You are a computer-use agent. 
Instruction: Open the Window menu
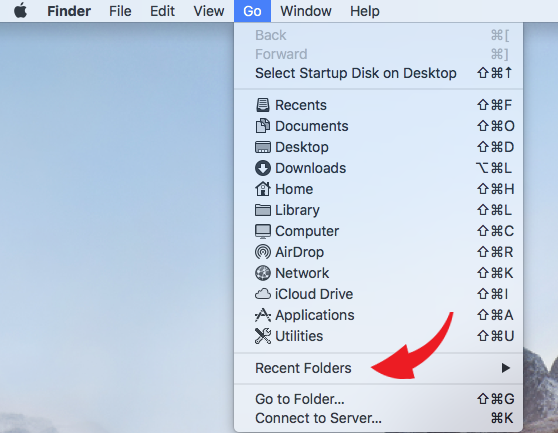(306, 11)
